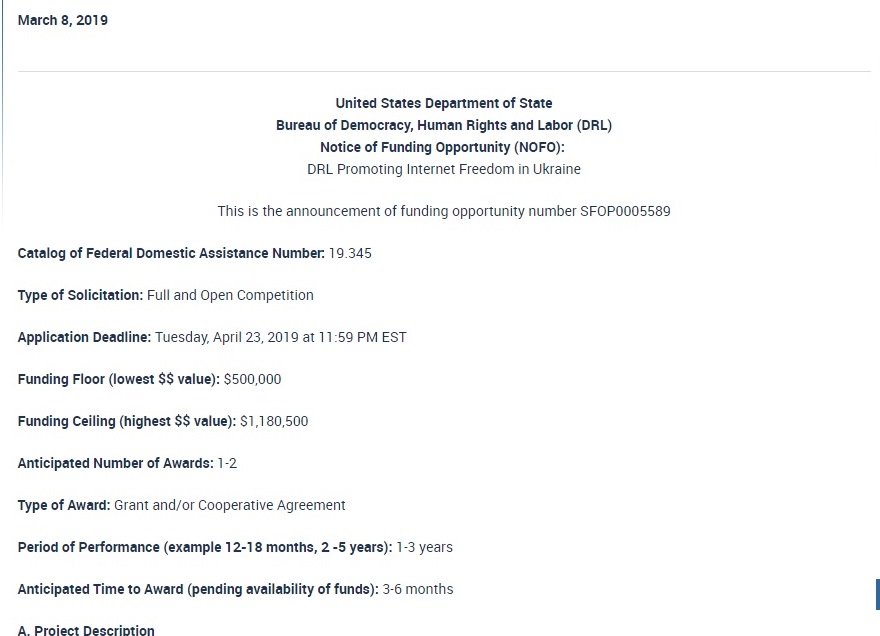
Task: Click the Notice of Funding Opportunity (NOFO) heading
Action: point(444,147)
